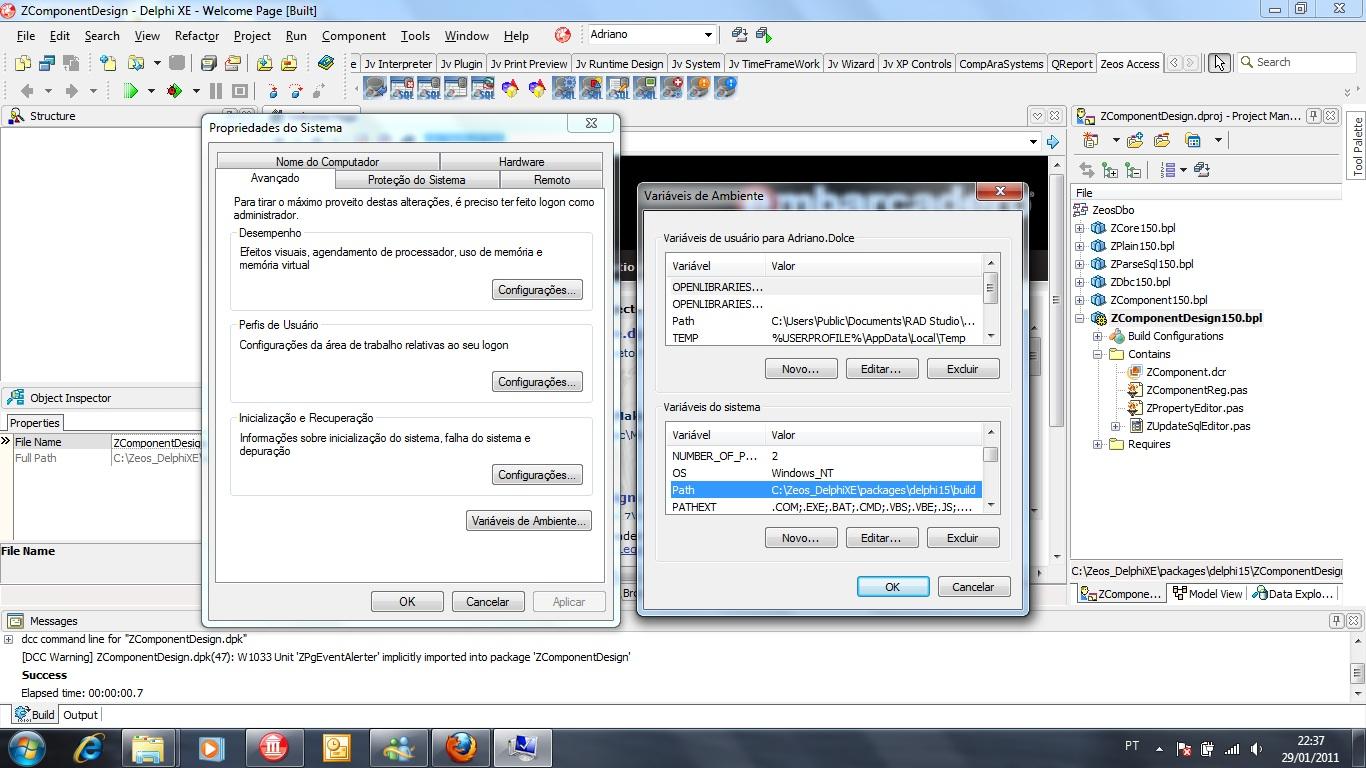Click the Program Reset stop icon
The height and width of the screenshot is (768, 1366).
240,90
